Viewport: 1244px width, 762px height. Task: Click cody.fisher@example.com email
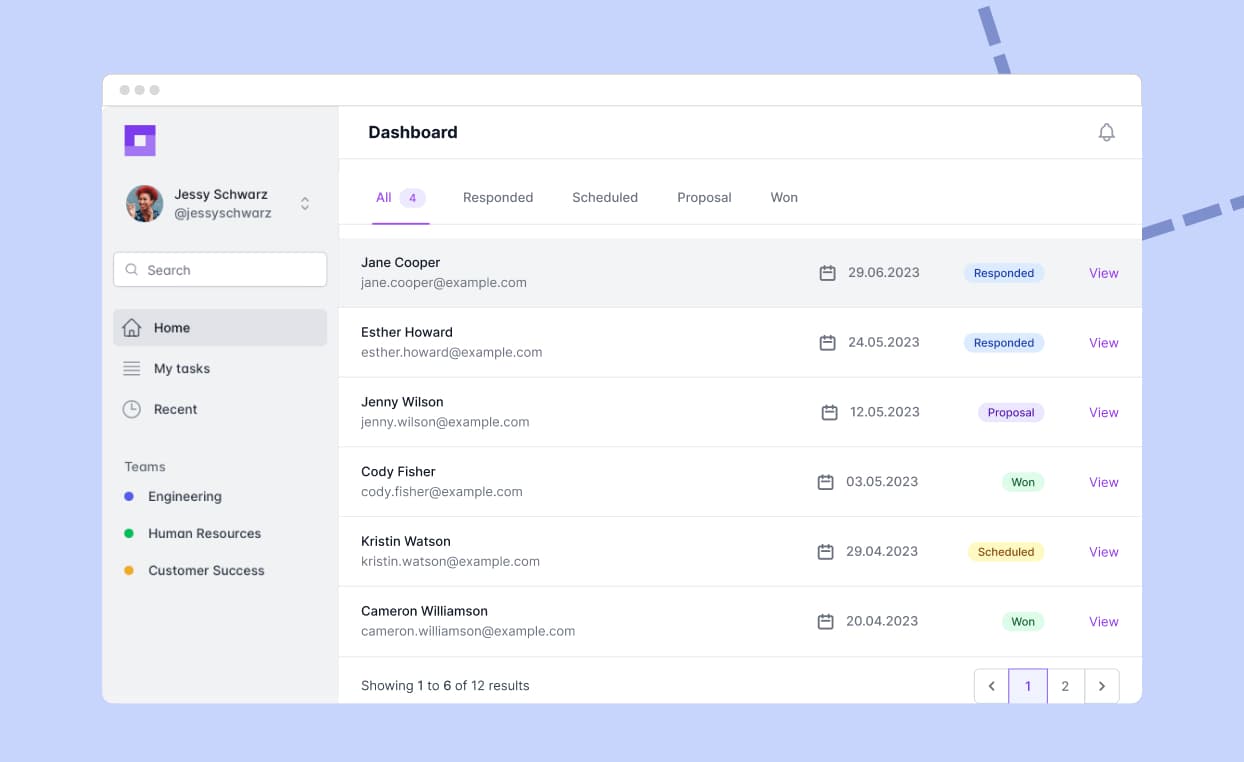442,491
